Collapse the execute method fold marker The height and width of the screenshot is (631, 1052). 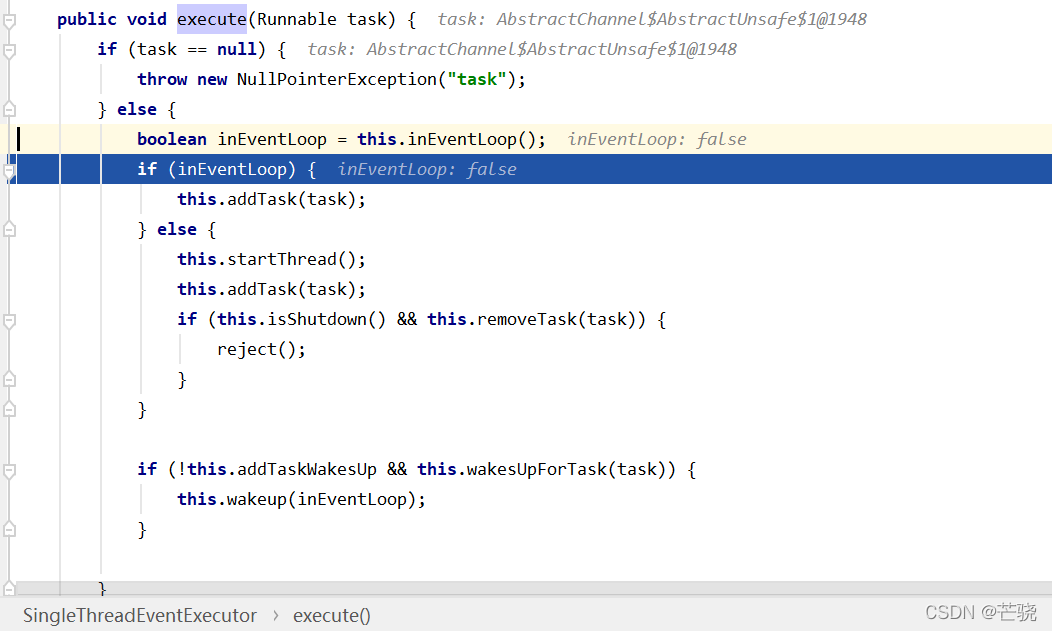(x=9, y=20)
